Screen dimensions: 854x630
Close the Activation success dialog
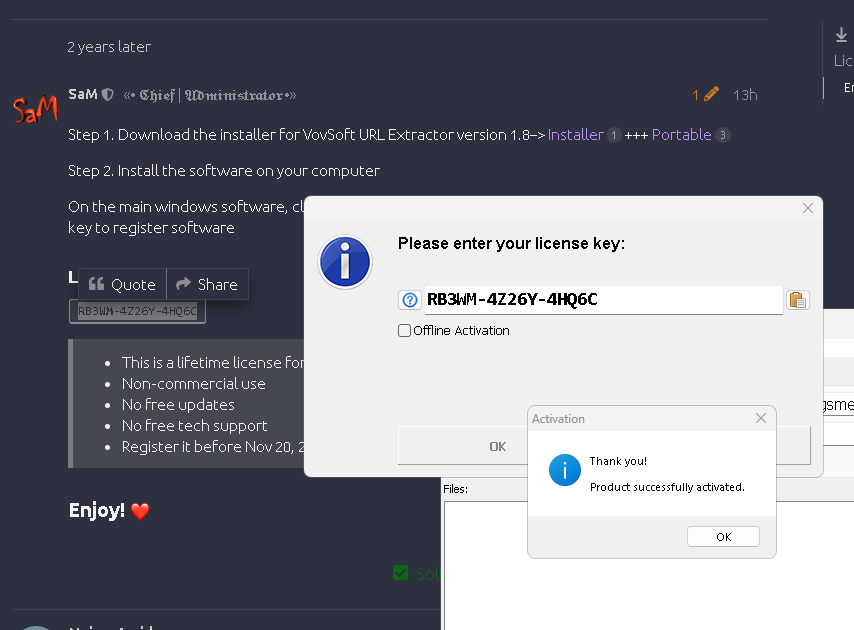(761, 419)
